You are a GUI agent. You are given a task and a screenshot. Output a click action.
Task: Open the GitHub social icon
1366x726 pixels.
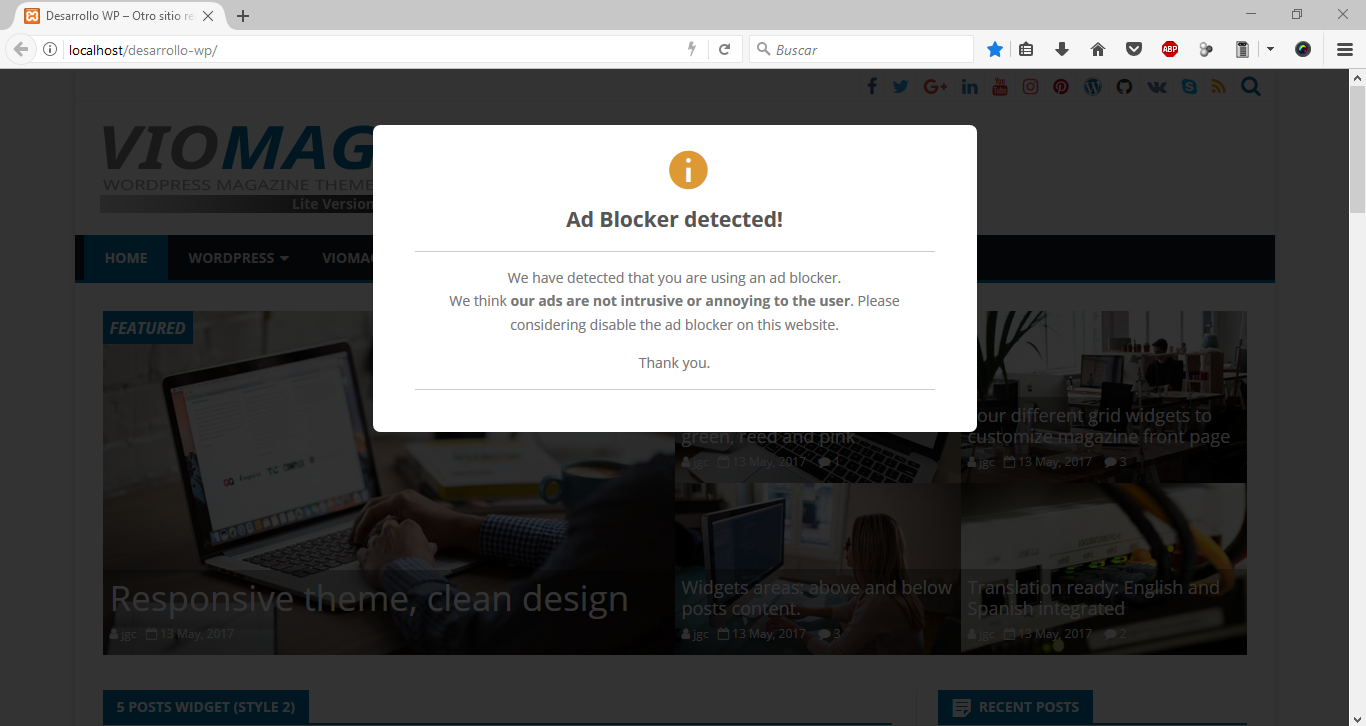coord(1124,87)
